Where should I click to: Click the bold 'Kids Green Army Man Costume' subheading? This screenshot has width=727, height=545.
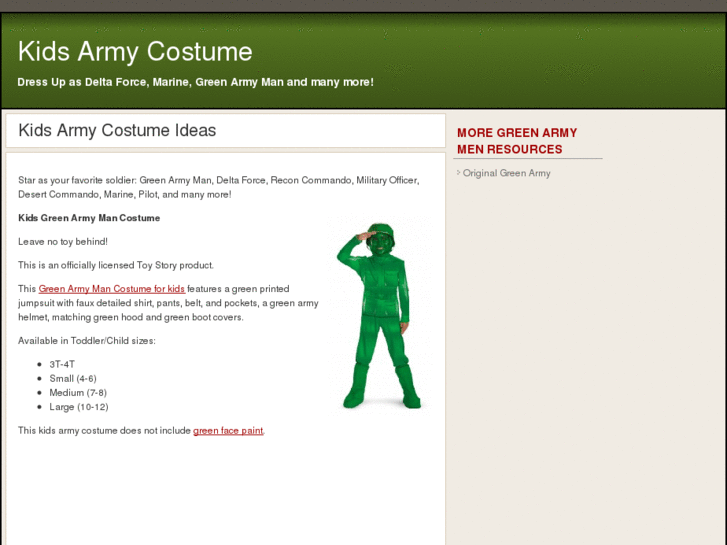pyautogui.click(x=89, y=218)
